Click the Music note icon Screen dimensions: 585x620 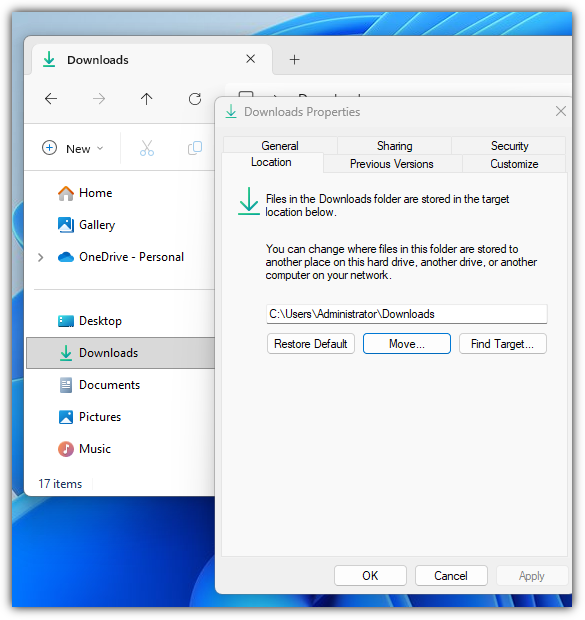coord(66,449)
